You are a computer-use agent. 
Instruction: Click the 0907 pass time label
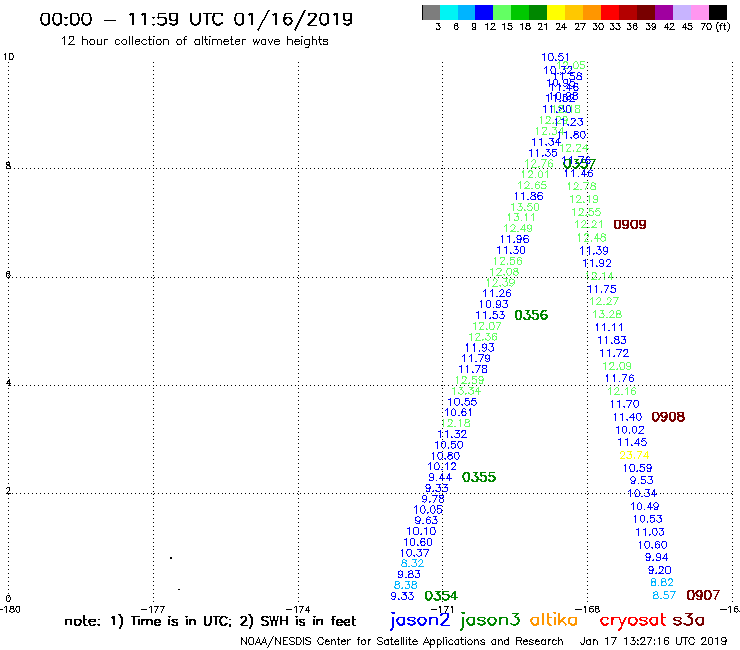click(x=703, y=595)
